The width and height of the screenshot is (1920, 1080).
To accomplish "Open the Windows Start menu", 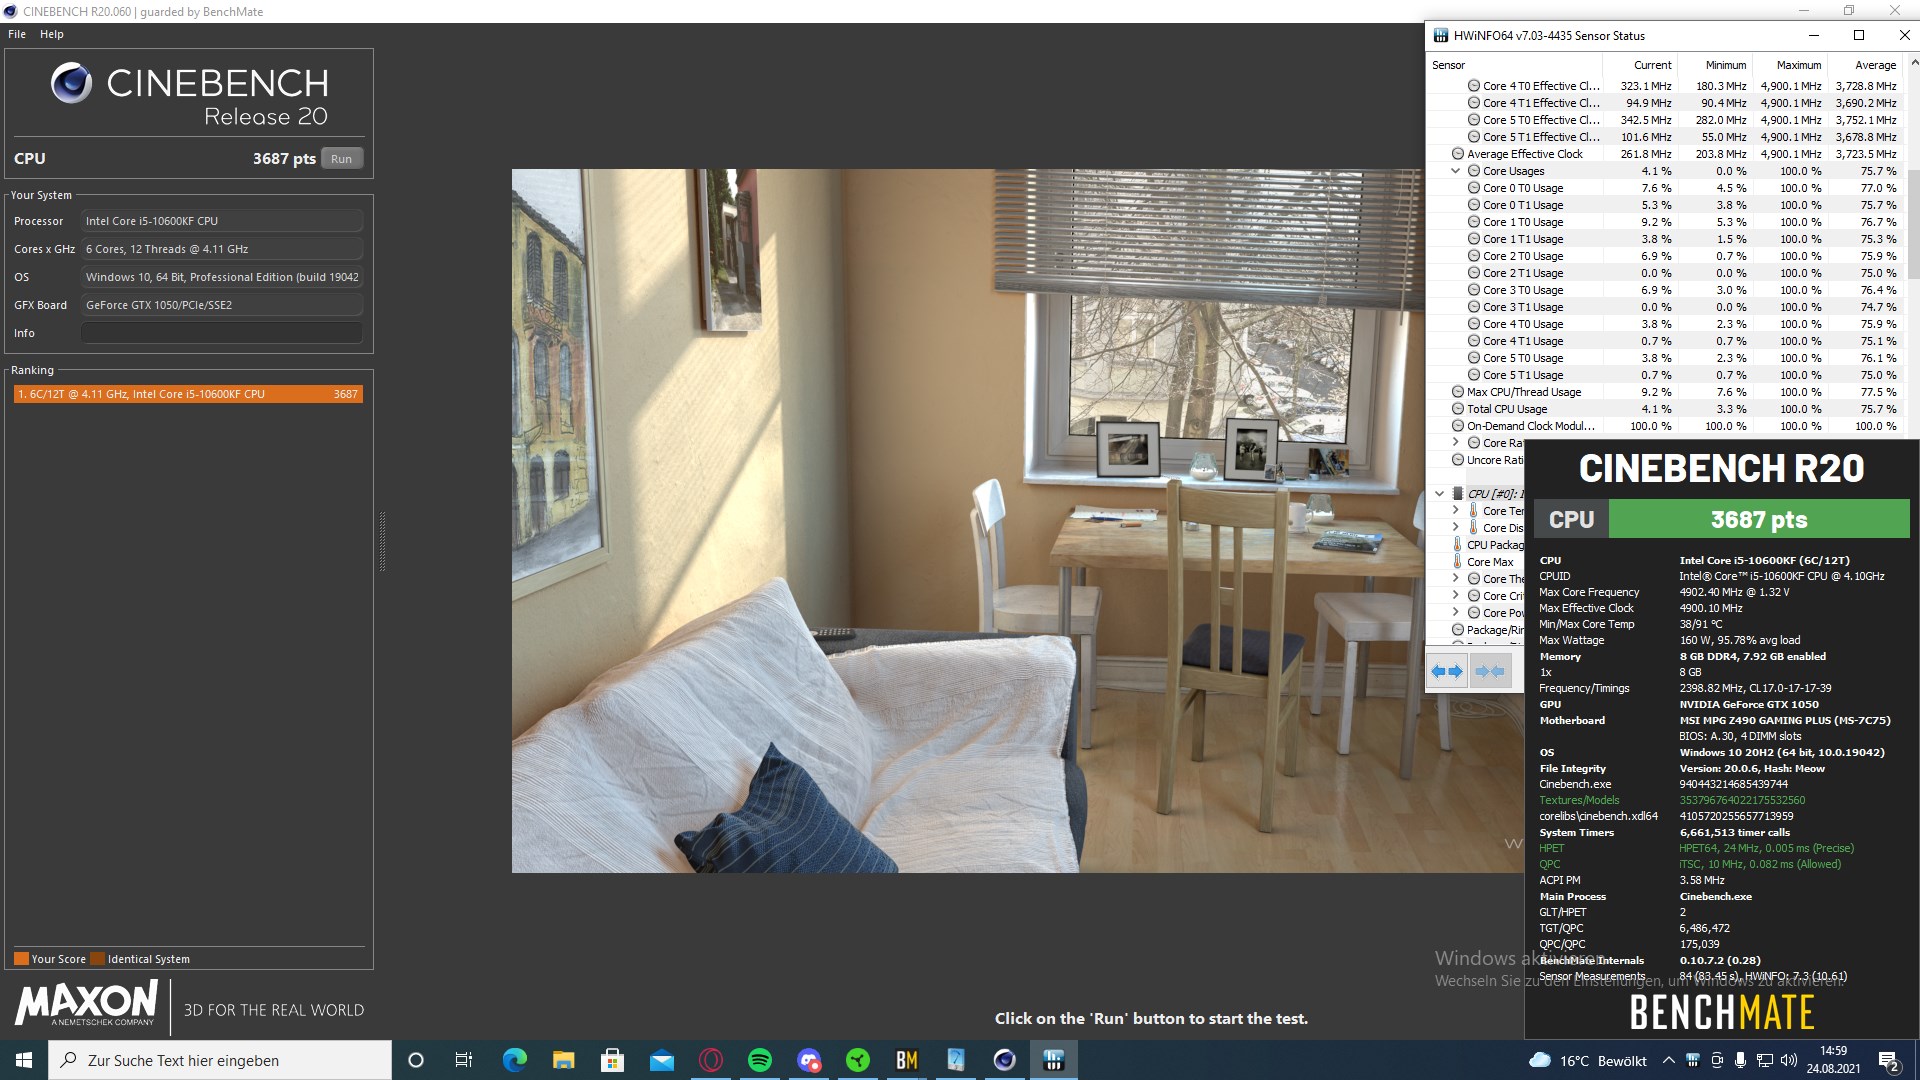I will point(24,1060).
